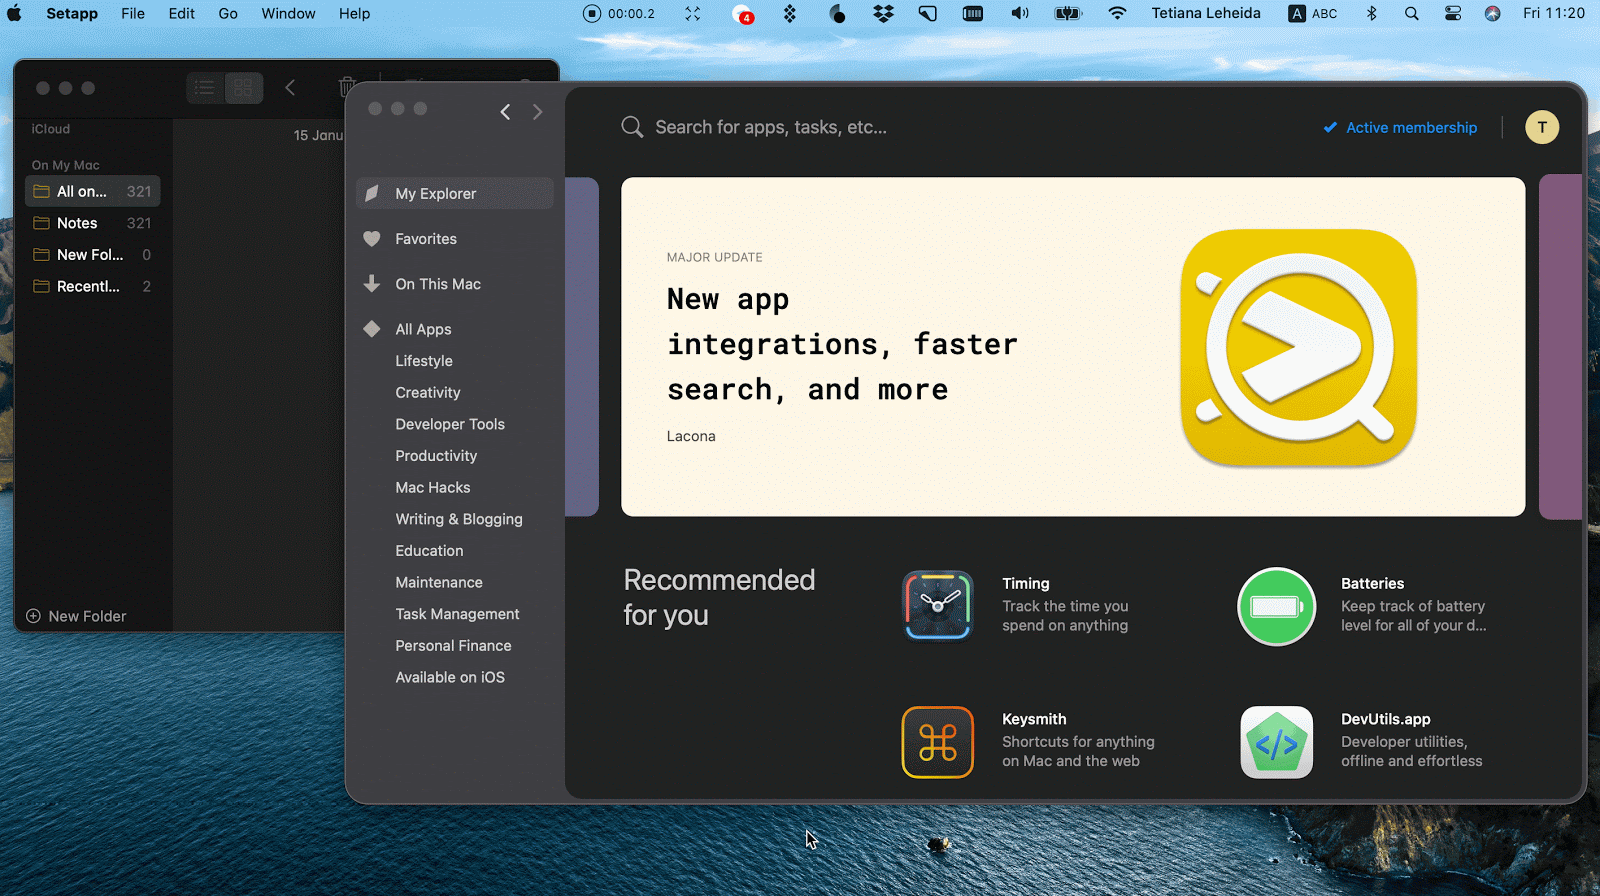1600x896 pixels.
Task: Open the Creativity category
Action: pos(428,392)
